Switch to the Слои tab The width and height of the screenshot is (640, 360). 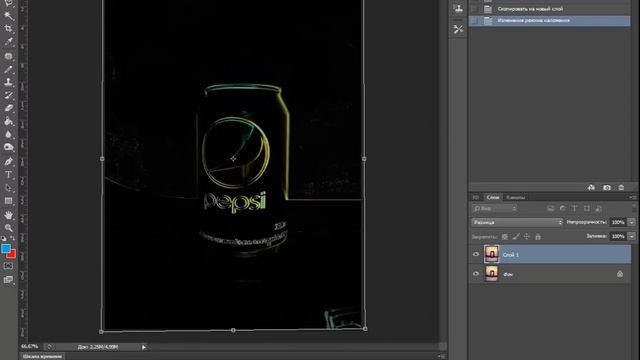(x=493, y=197)
